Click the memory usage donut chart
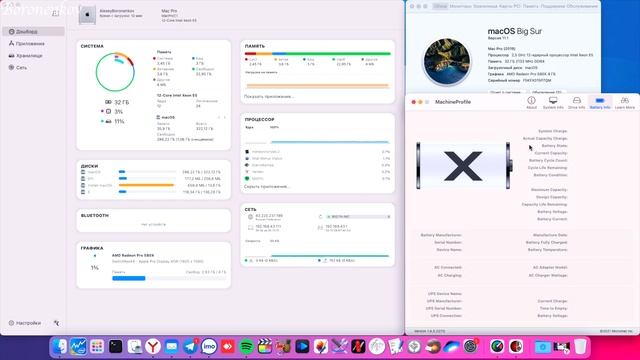The height and width of the screenshot is (360, 640). 115,72
